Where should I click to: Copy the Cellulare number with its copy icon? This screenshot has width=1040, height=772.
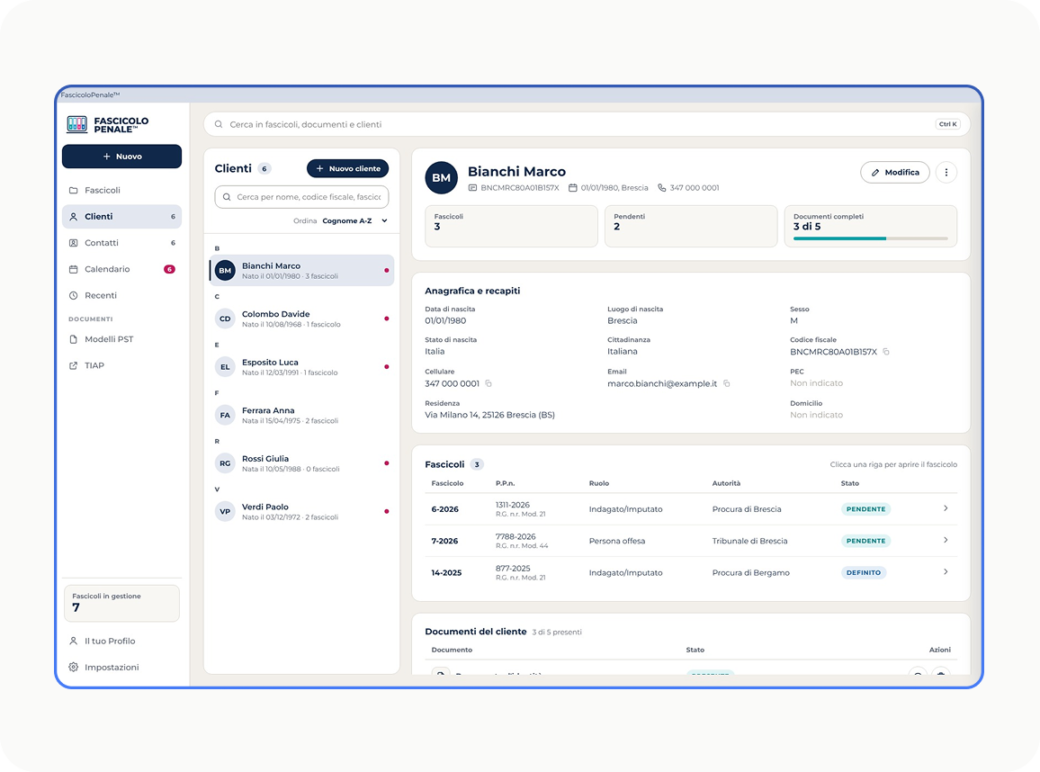pos(489,383)
